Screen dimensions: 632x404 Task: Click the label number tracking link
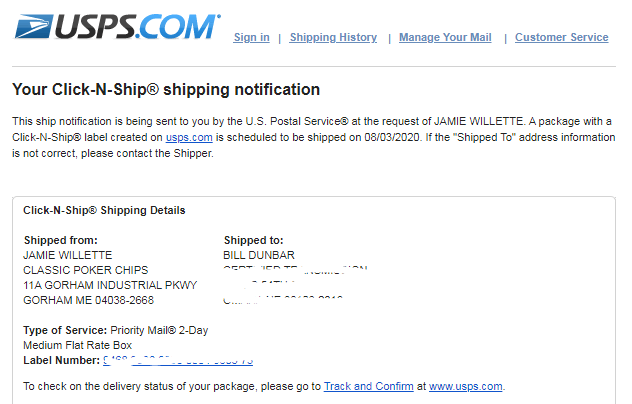[177, 360]
